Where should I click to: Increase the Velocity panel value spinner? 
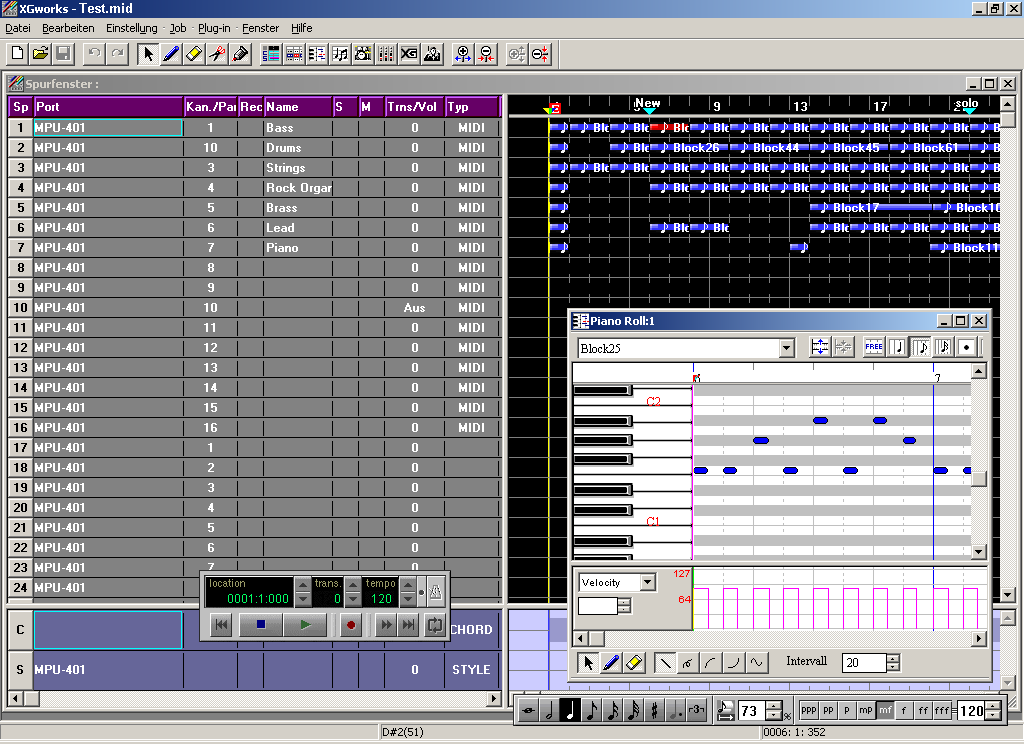(x=624, y=602)
